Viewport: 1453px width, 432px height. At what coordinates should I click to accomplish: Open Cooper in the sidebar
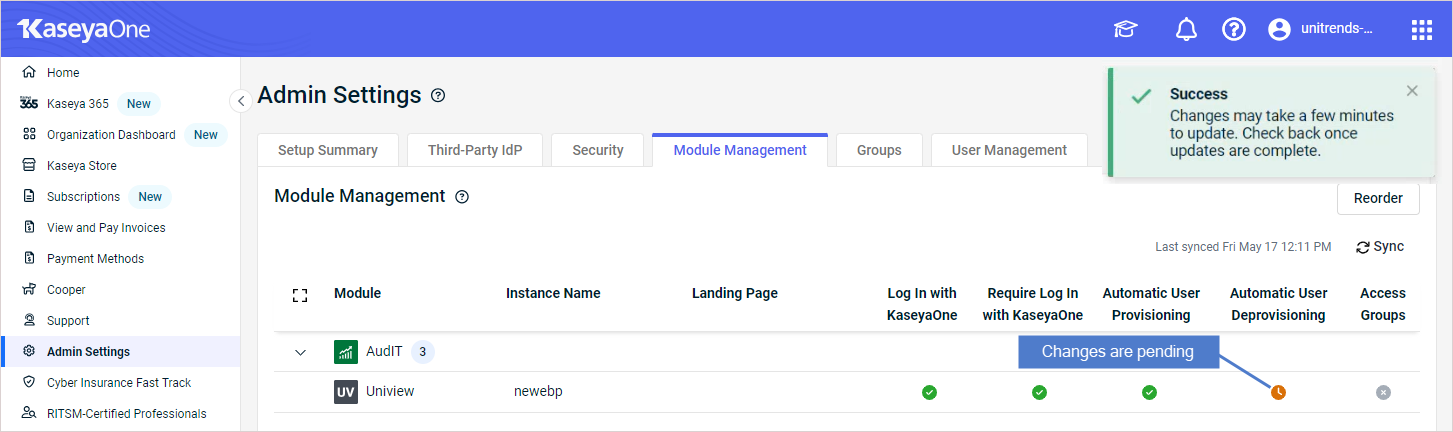coord(66,290)
